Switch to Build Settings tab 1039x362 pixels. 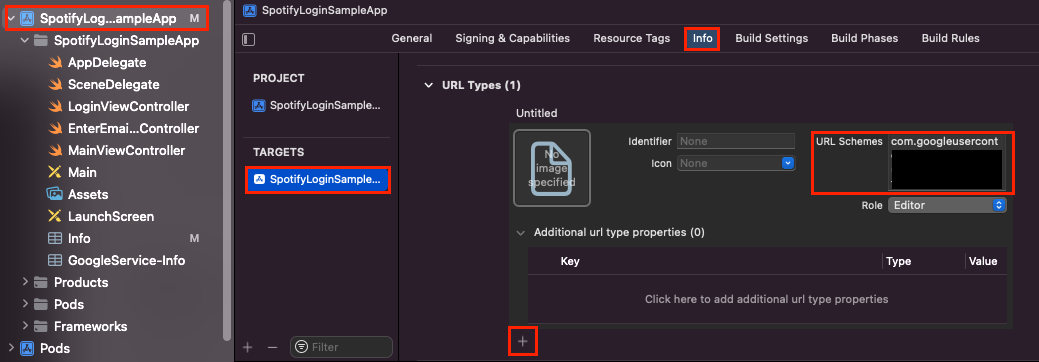[x=771, y=38]
